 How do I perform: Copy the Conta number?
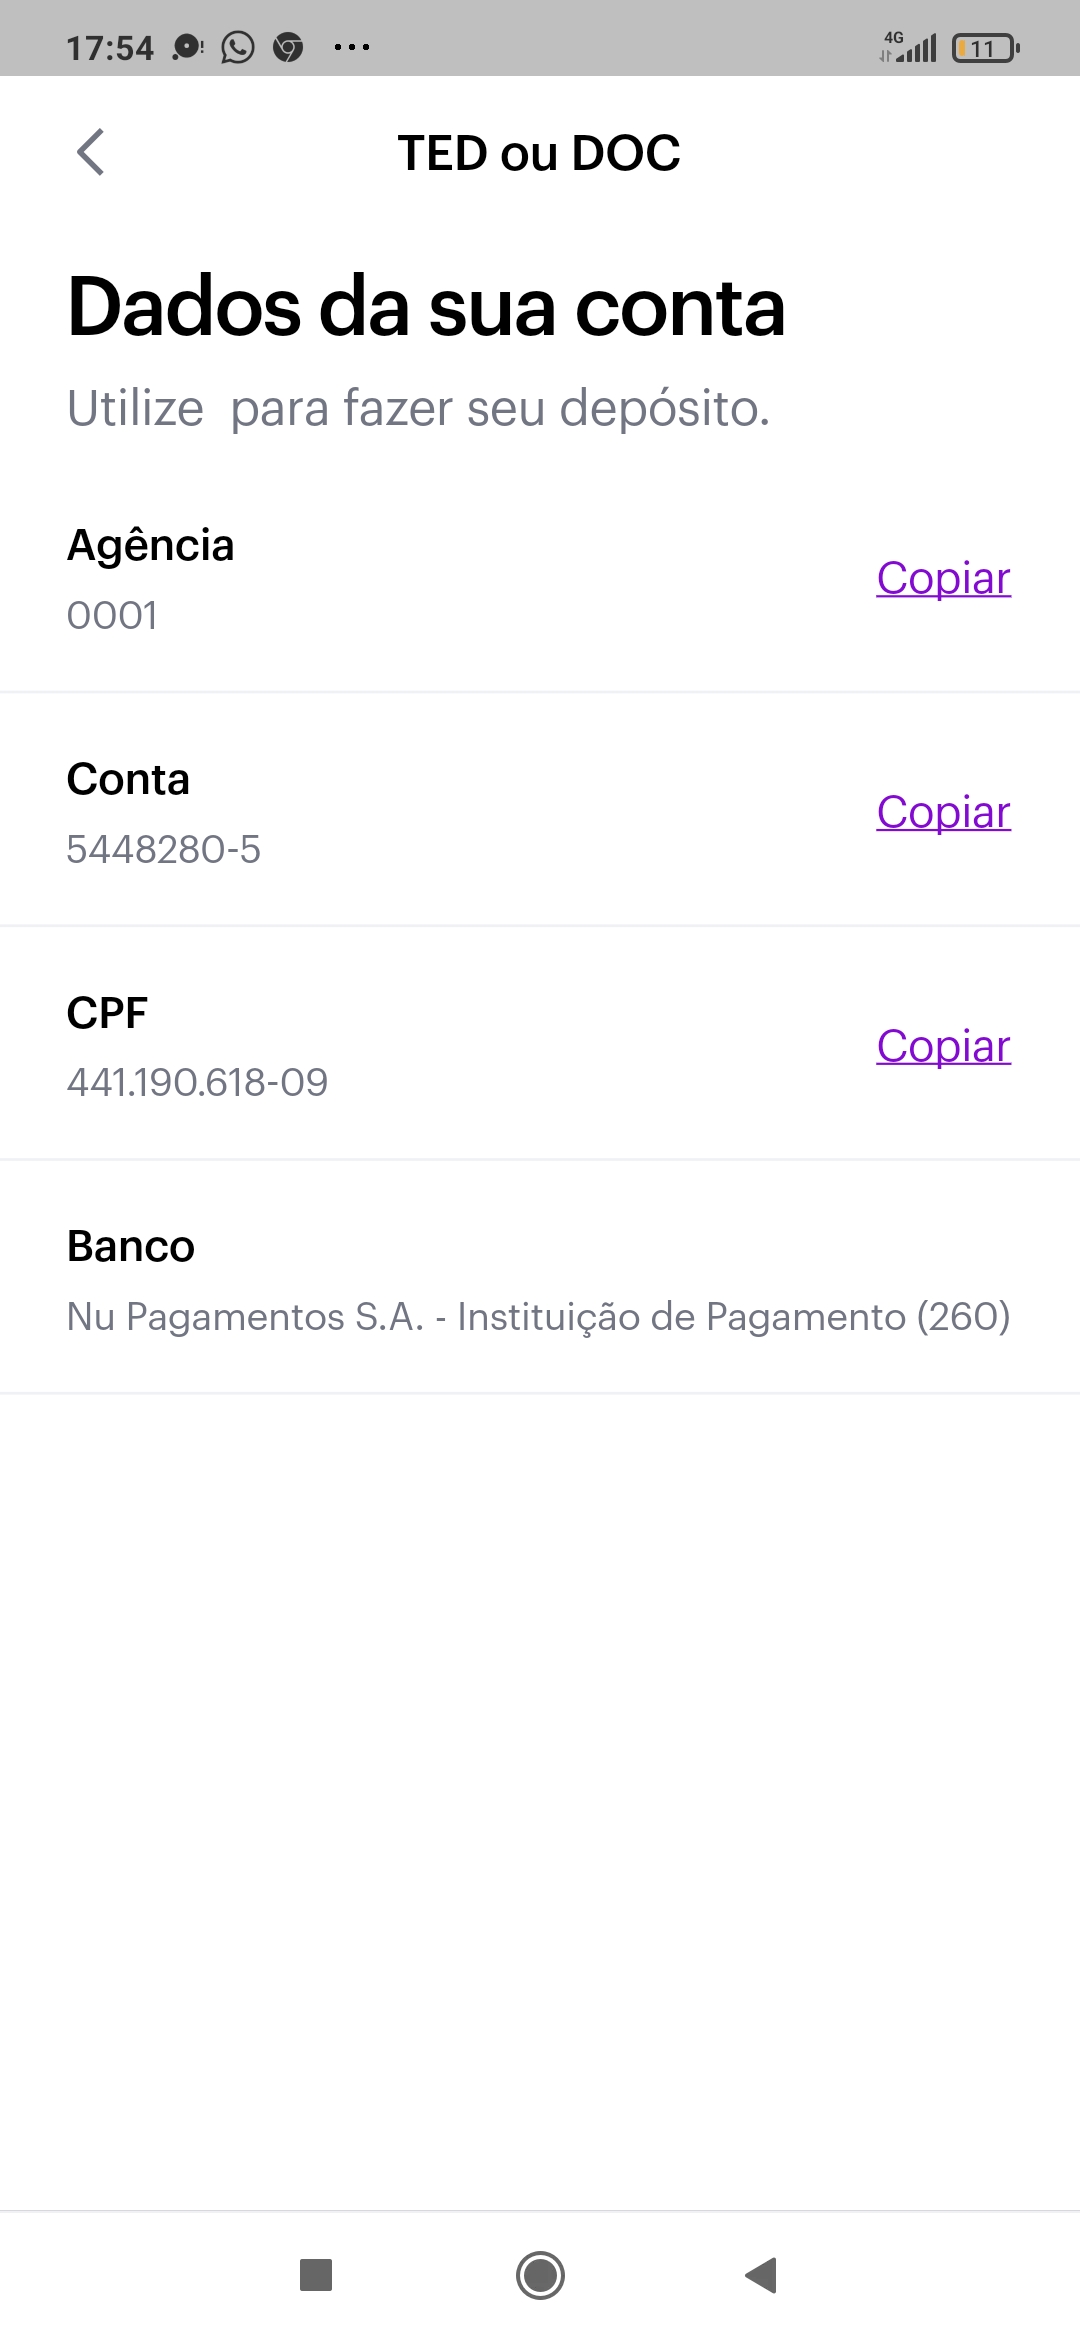(943, 812)
